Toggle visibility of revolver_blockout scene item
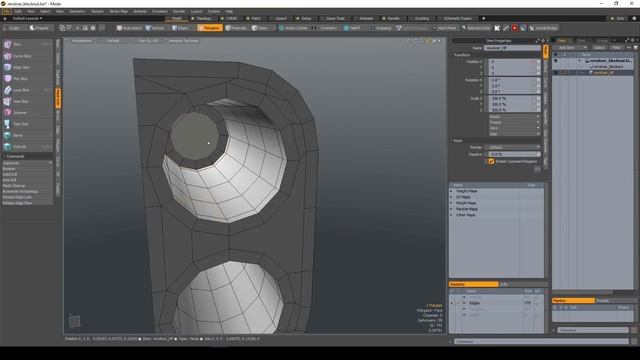The height and width of the screenshot is (360, 640). pyautogui.click(x=556, y=60)
